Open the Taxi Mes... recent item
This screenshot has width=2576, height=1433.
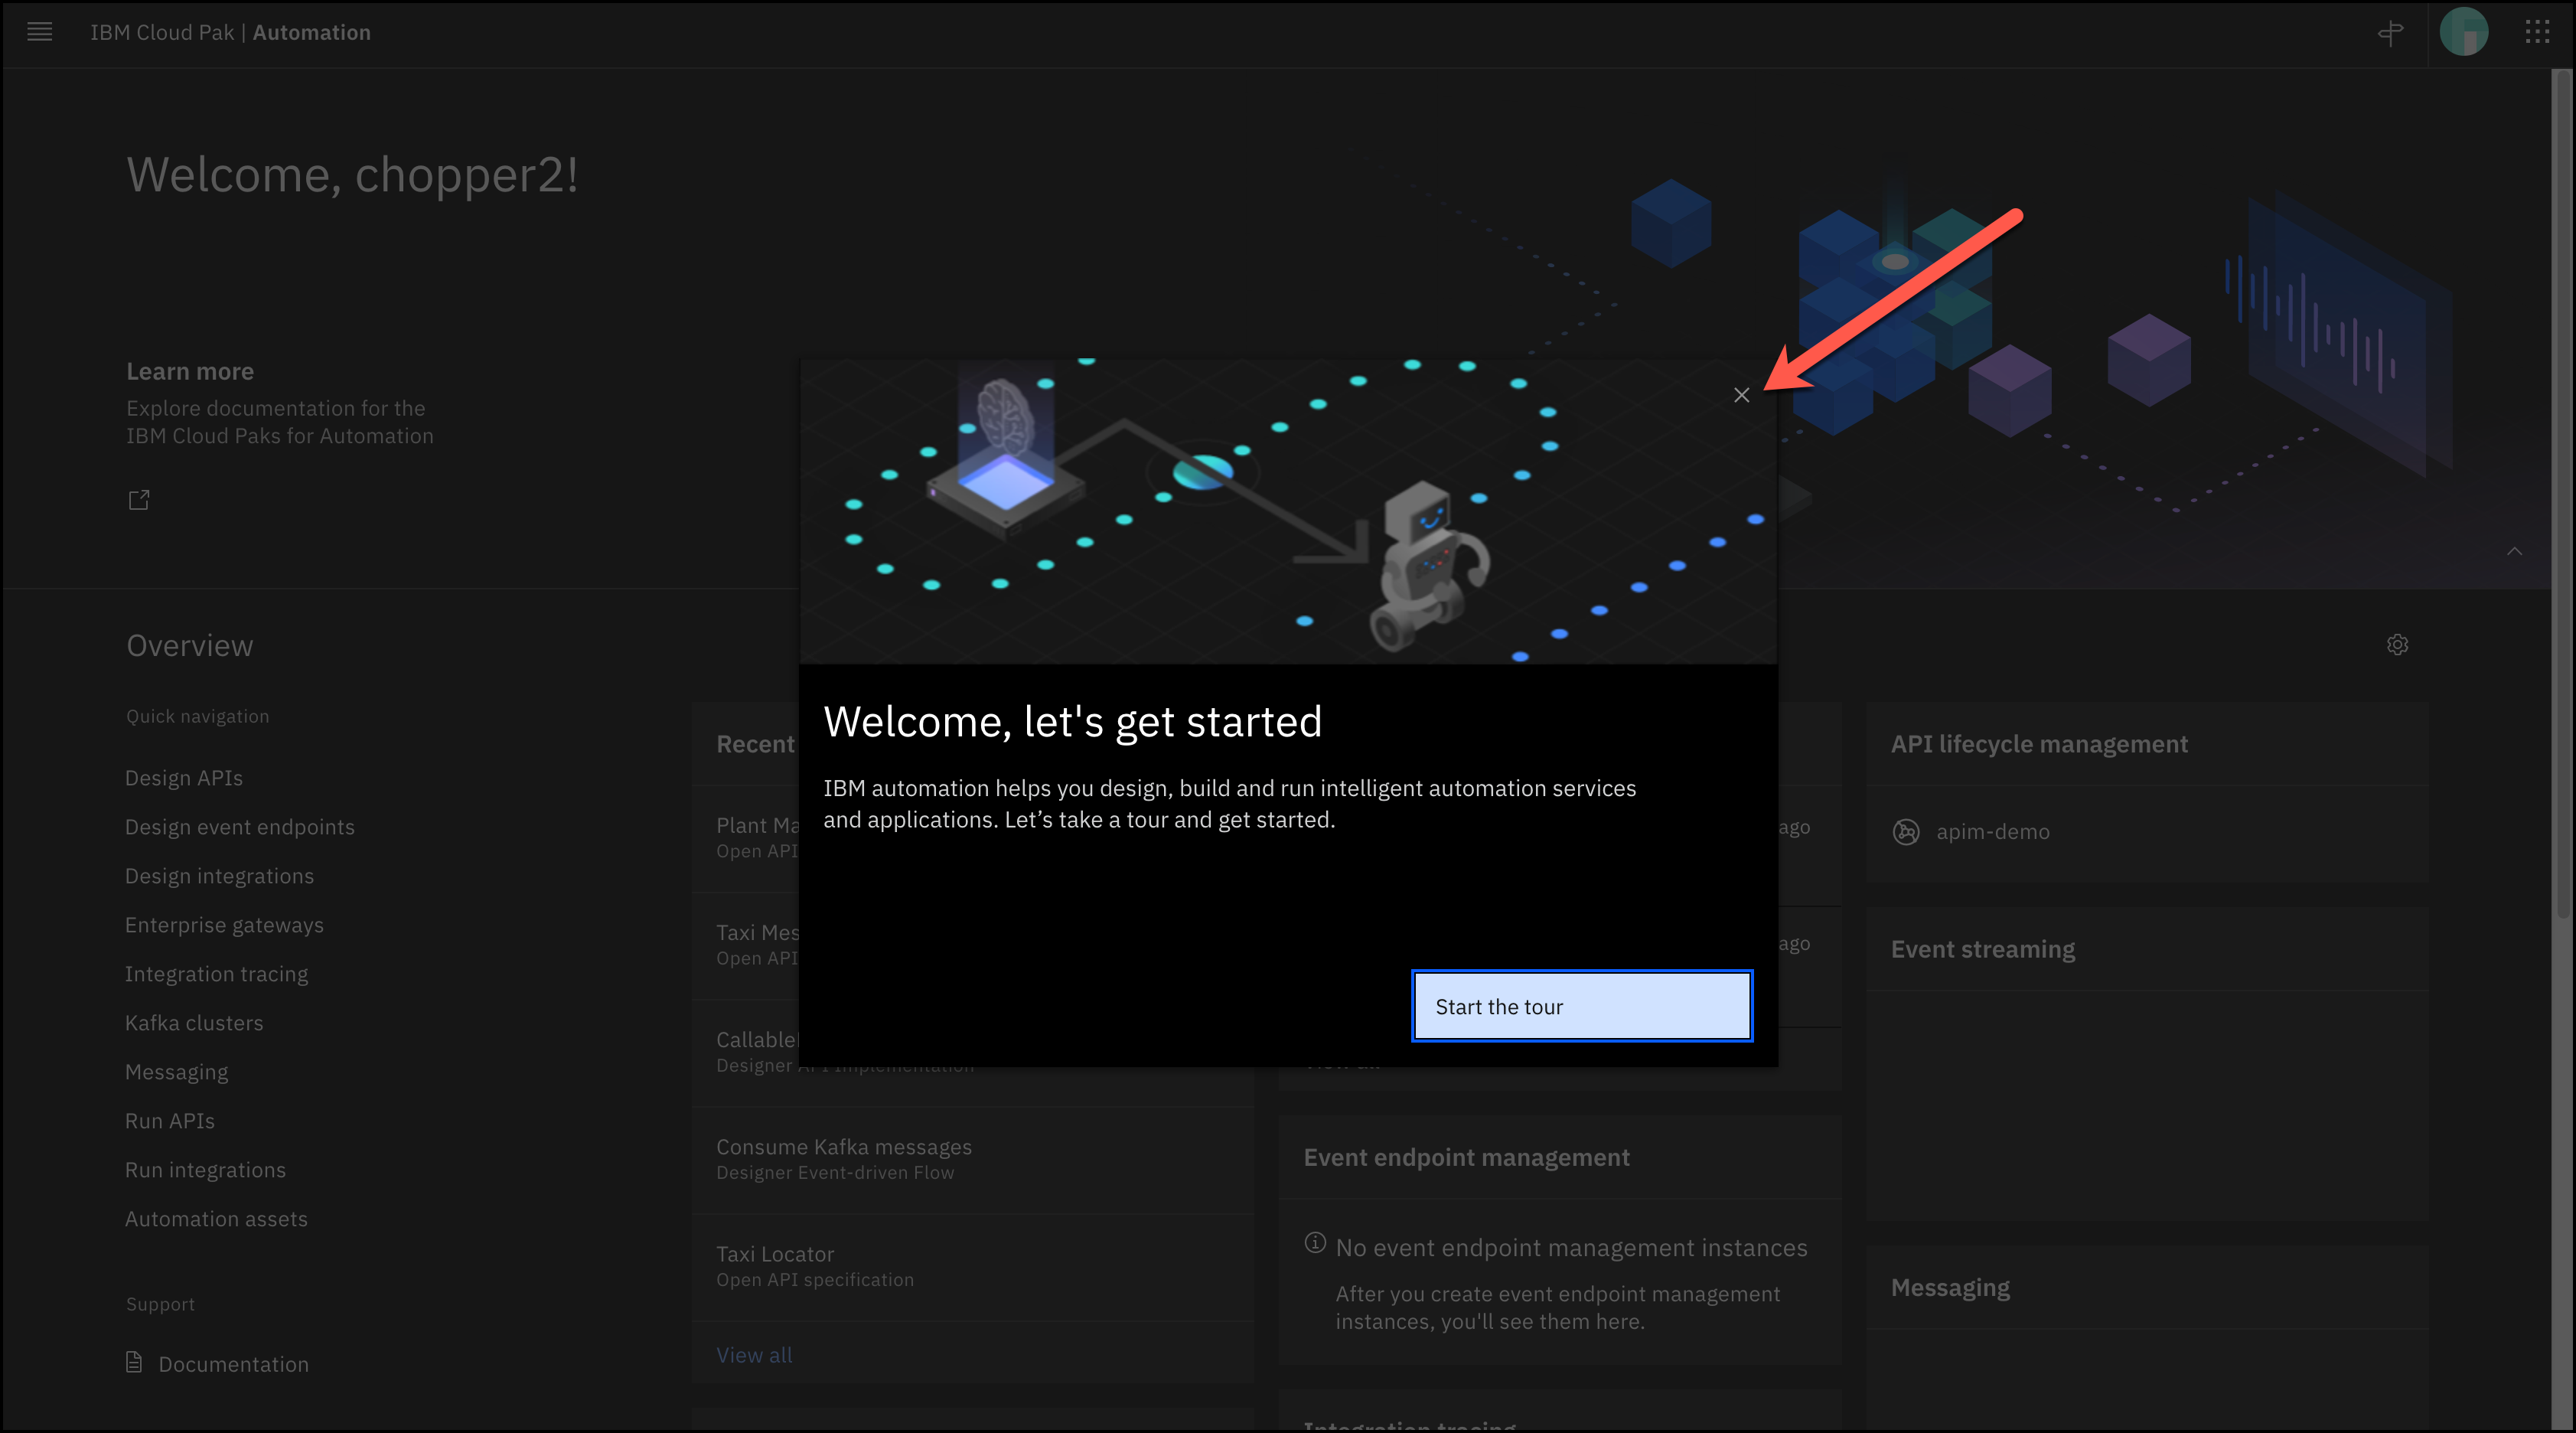point(746,945)
